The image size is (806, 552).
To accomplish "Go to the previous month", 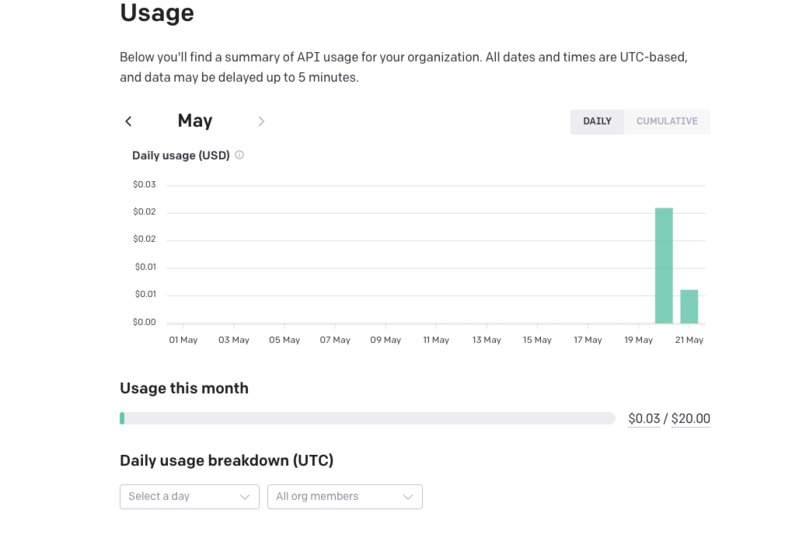I will pyautogui.click(x=129, y=121).
